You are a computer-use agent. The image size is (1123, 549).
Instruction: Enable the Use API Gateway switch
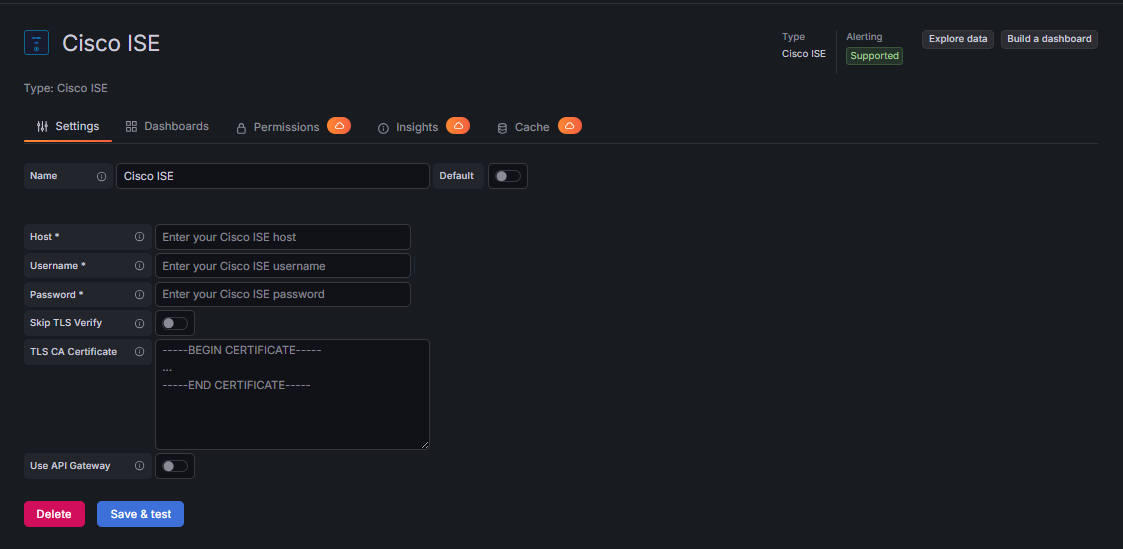[175, 466]
